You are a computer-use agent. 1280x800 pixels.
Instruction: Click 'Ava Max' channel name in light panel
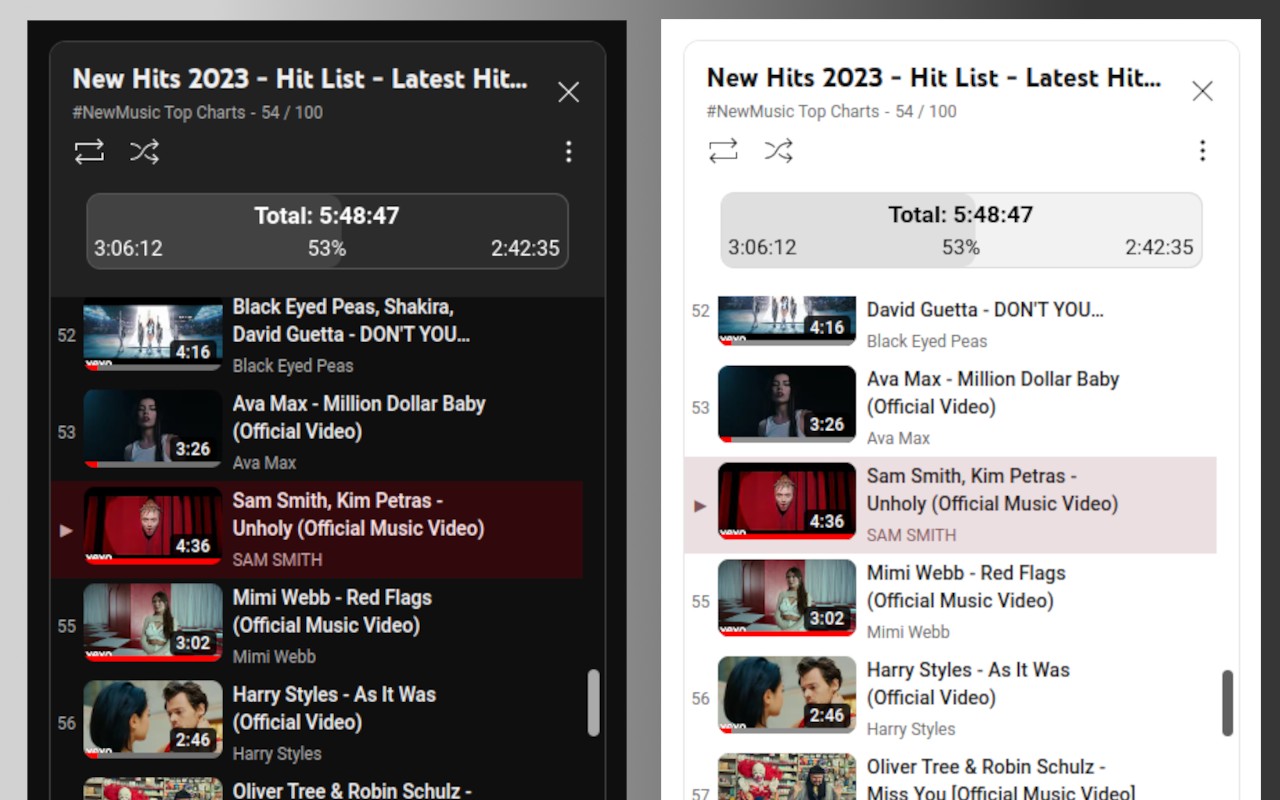pyautogui.click(x=898, y=438)
